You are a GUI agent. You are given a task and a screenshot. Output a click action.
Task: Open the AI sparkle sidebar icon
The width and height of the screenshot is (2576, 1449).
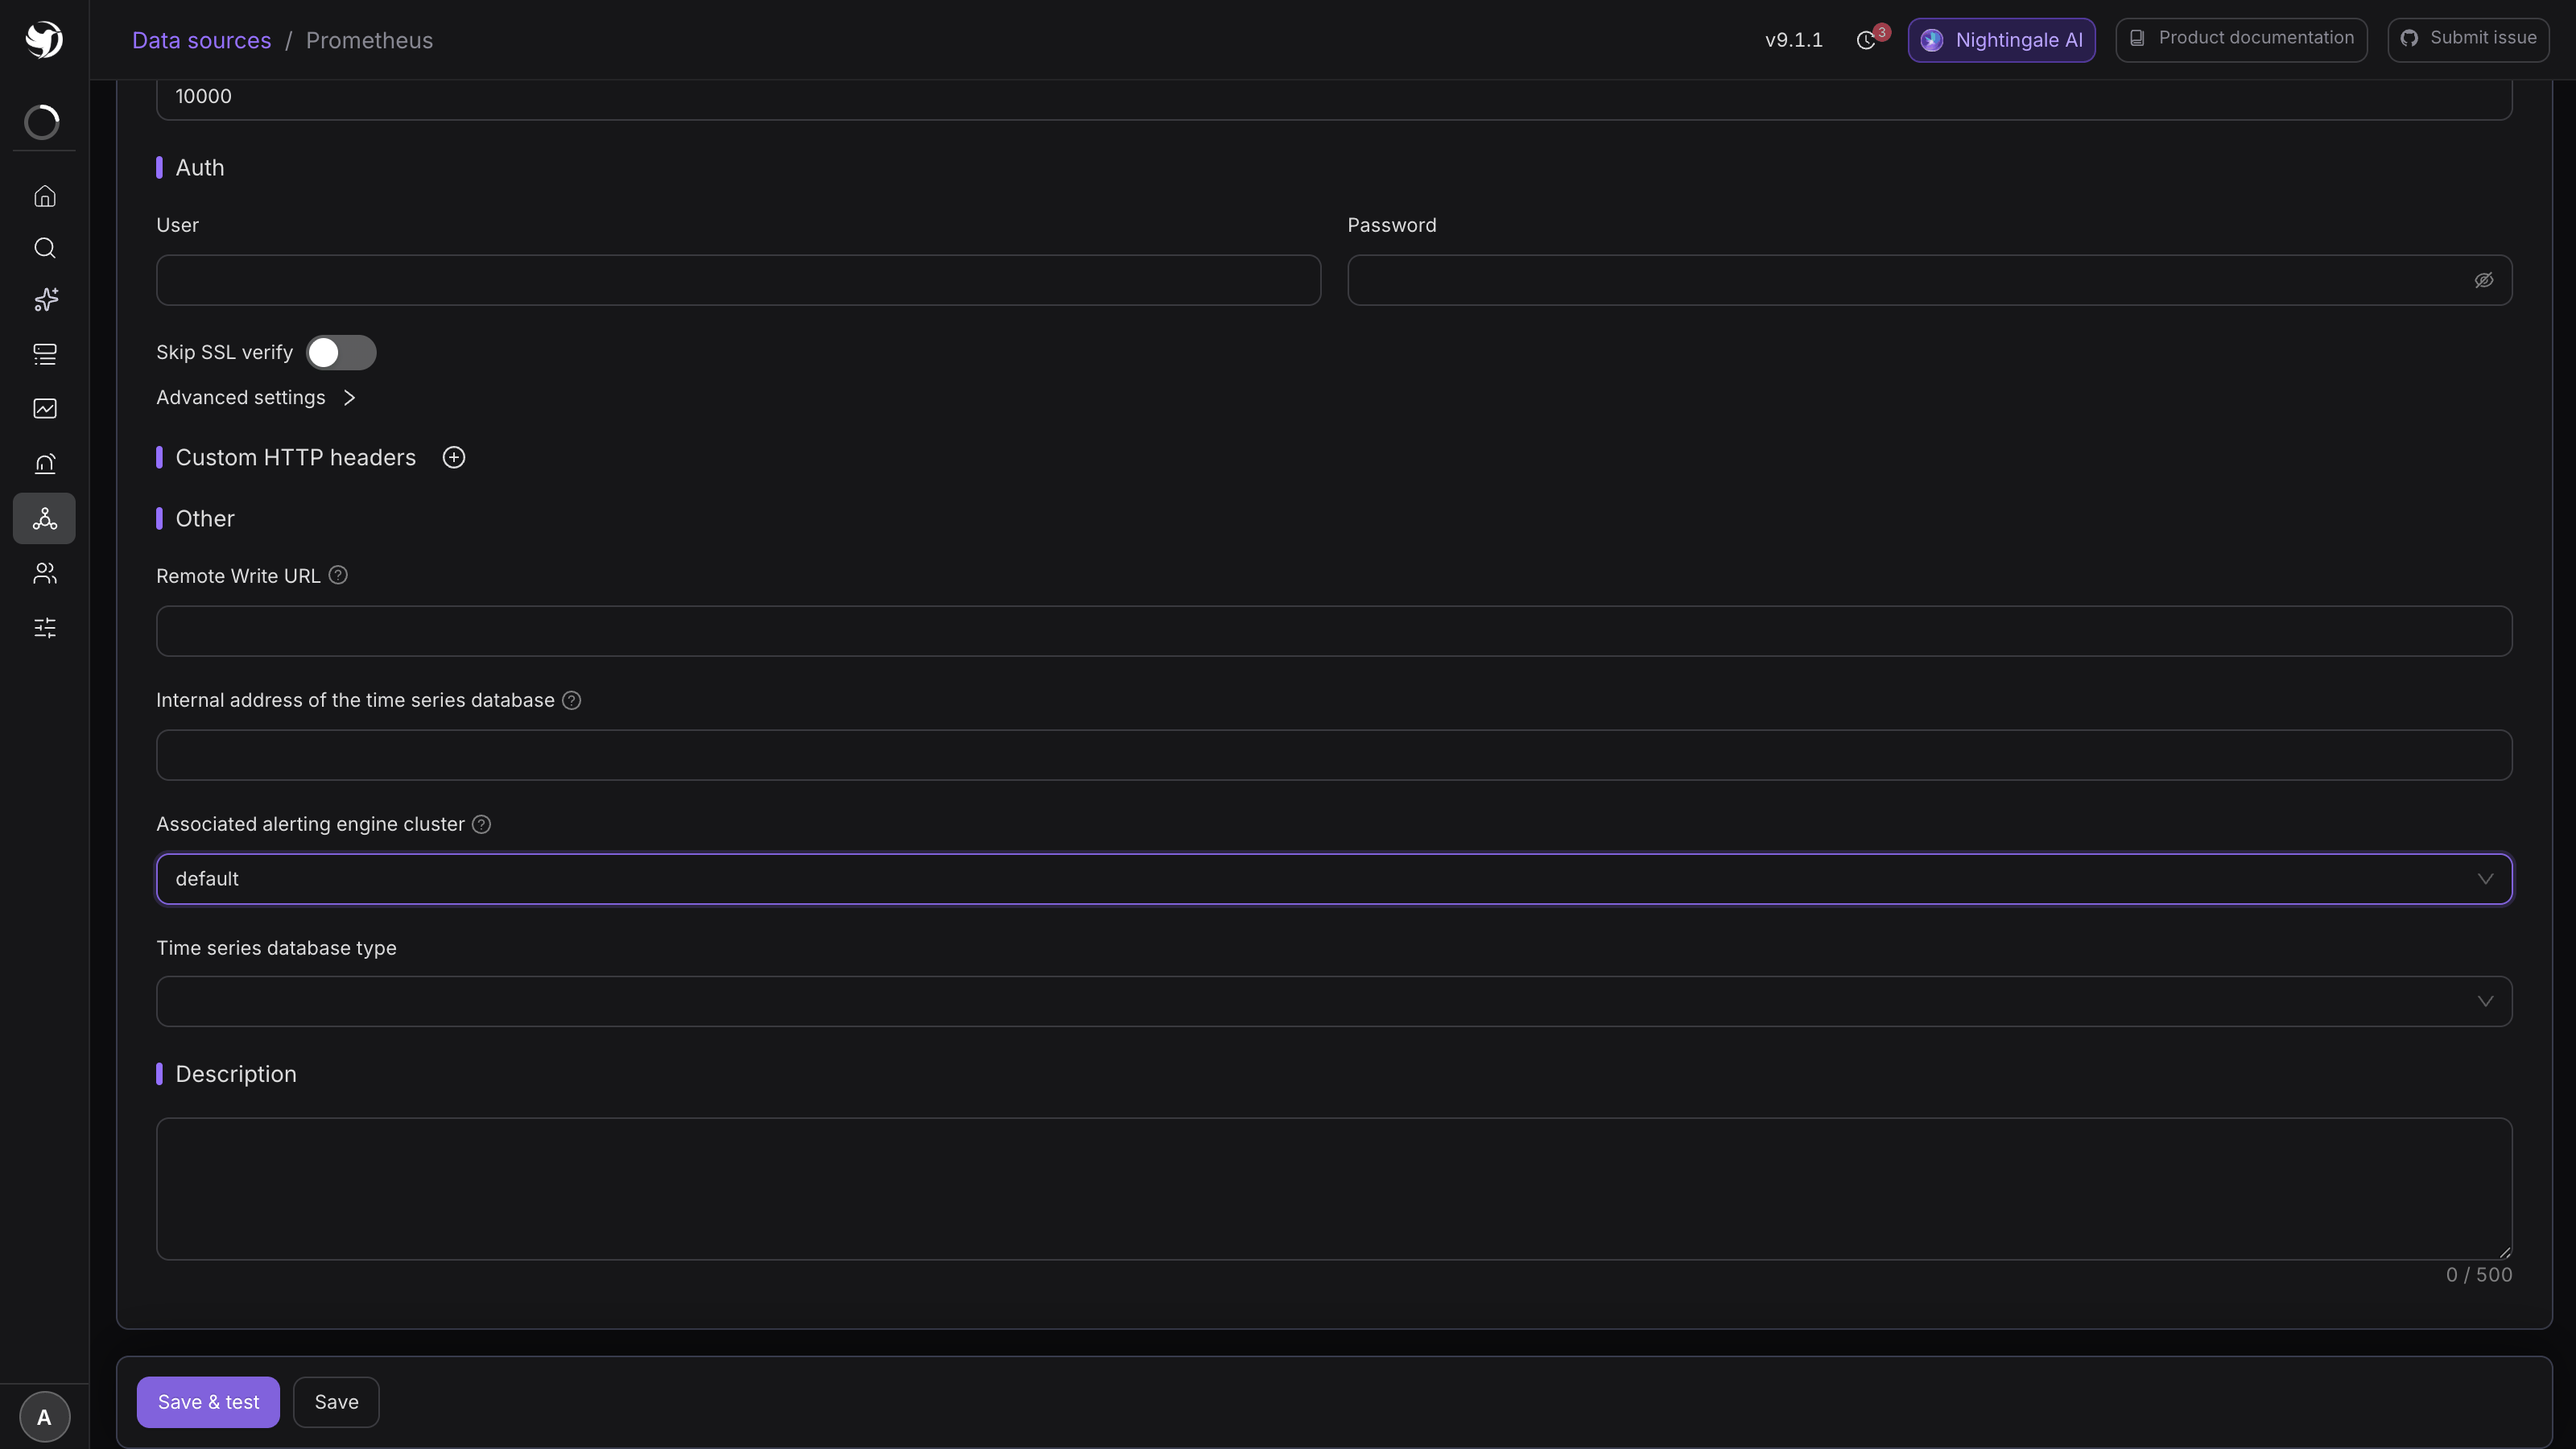click(x=45, y=300)
